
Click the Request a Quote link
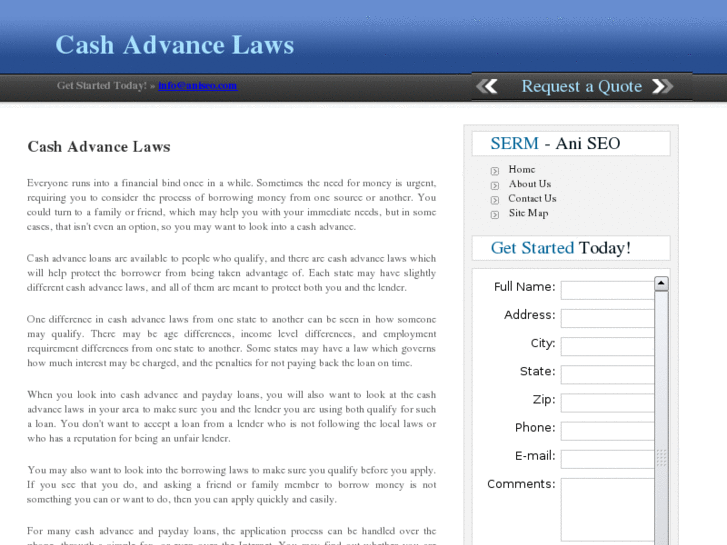pyautogui.click(x=581, y=86)
